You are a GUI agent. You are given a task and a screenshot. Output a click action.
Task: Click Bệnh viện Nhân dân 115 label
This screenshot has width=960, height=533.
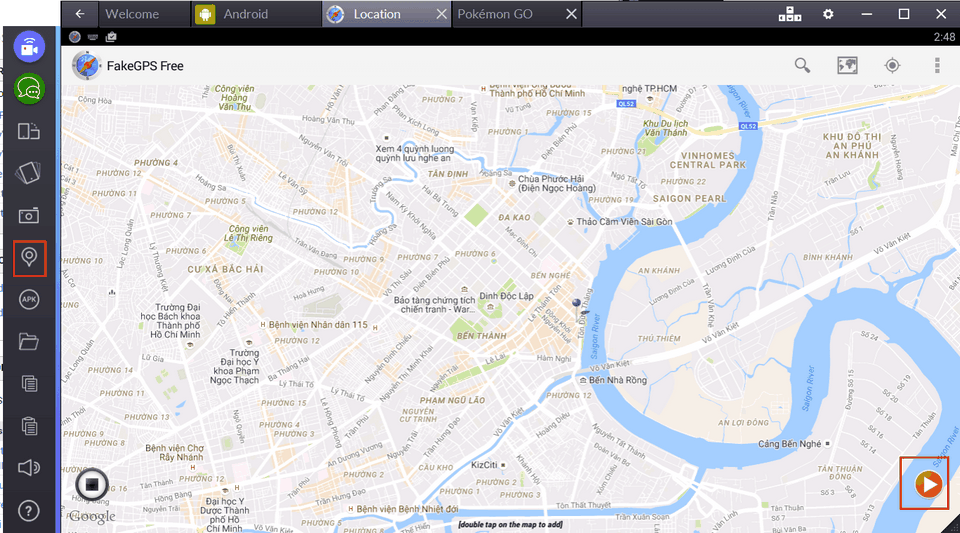[x=318, y=325]
